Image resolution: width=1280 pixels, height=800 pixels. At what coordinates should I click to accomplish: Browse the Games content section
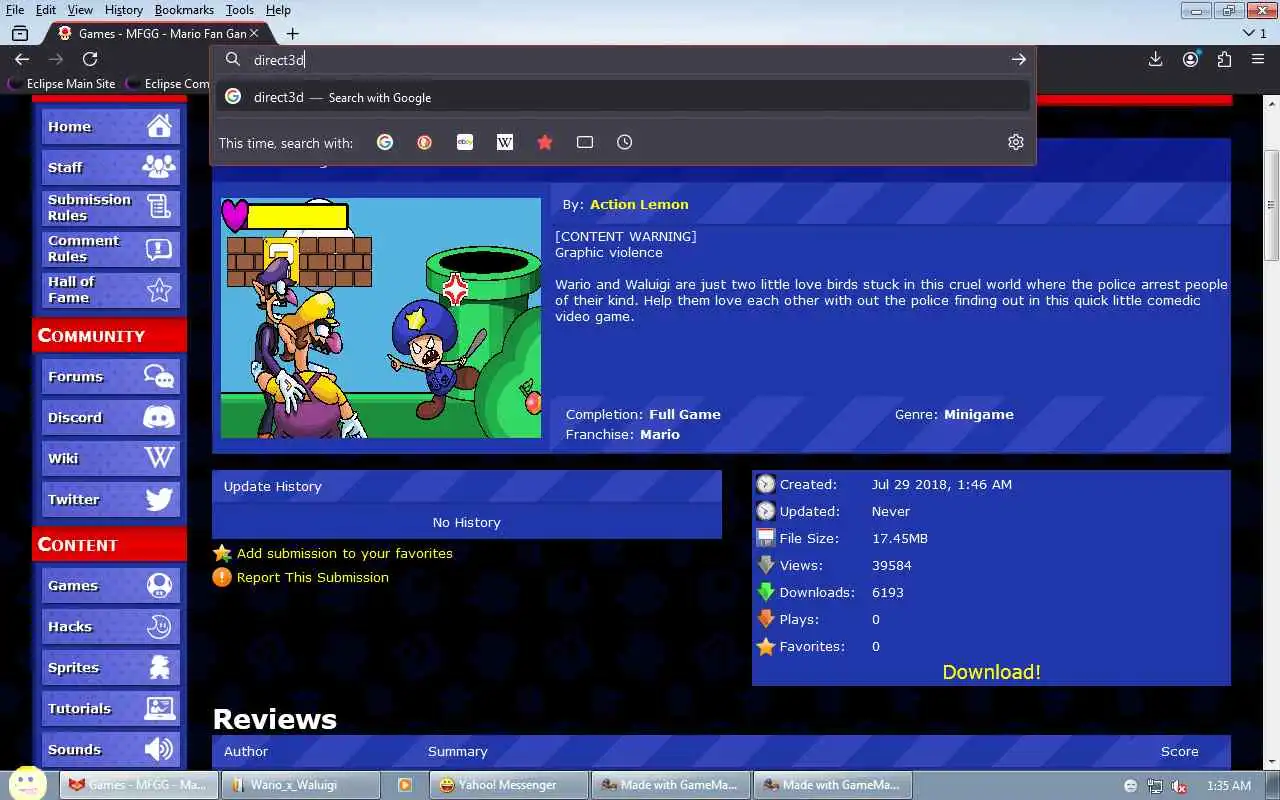tap(110, 585)
